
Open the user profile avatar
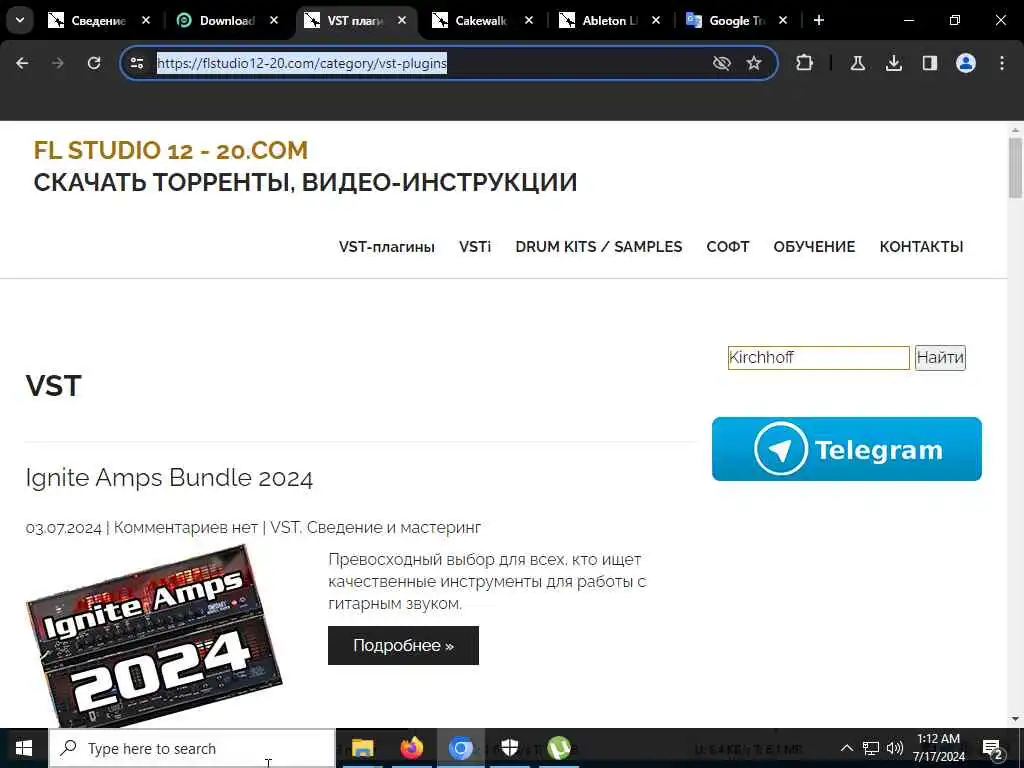click(x=966, y=63)
